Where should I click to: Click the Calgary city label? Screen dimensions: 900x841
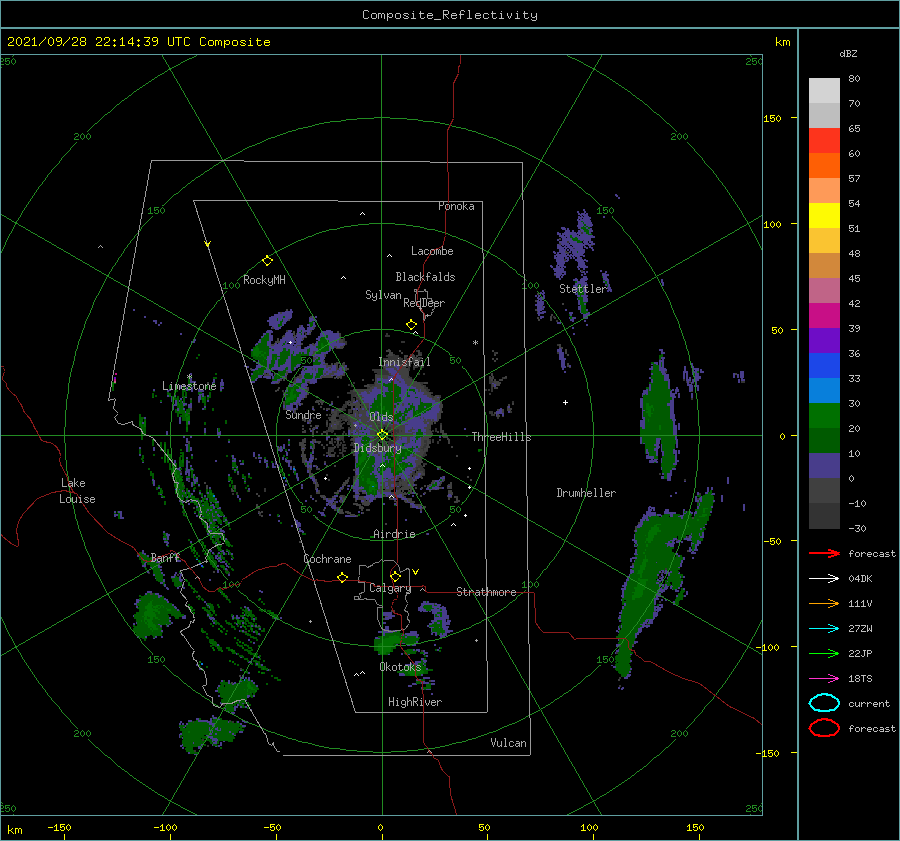390,588
